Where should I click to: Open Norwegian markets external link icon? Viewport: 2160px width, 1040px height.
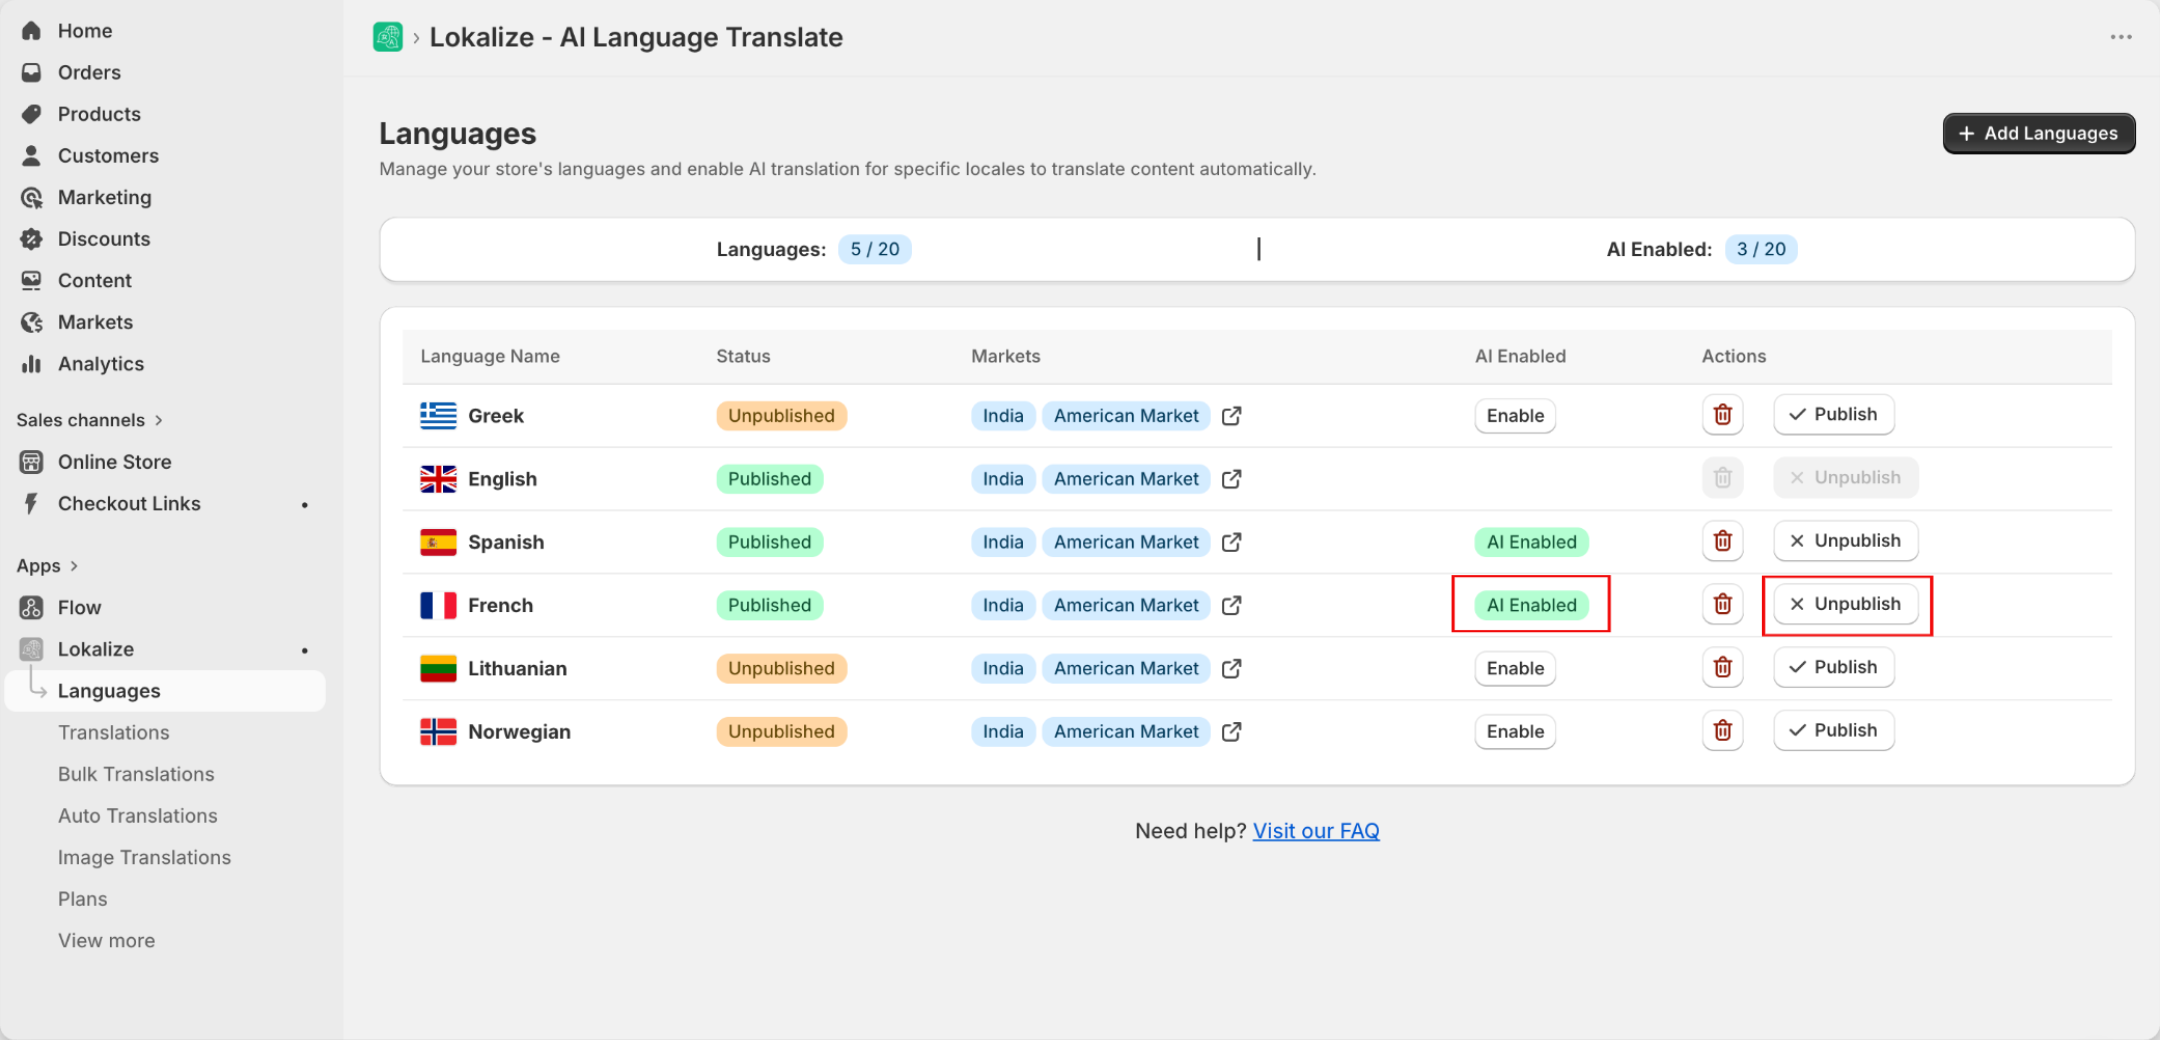[1231, 732]
